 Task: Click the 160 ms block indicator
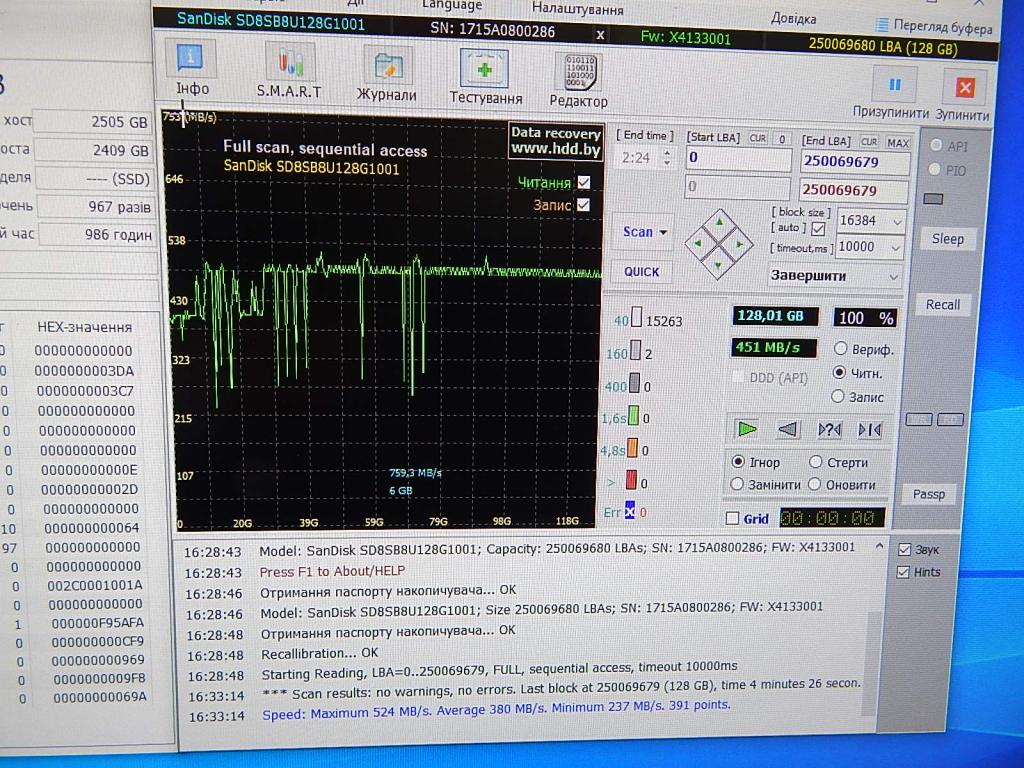tap(635, 351)
